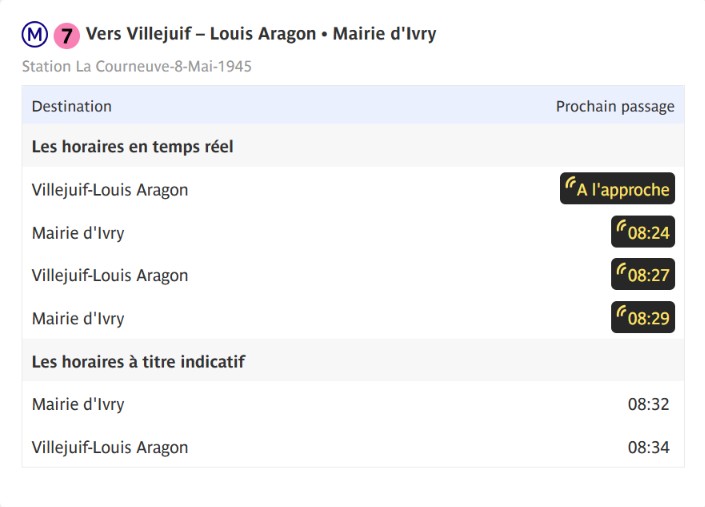The width and height of the screenshot is (705, 507).
Task: Click the signal icon on the 08:24 badge
Action: [621, 226]
